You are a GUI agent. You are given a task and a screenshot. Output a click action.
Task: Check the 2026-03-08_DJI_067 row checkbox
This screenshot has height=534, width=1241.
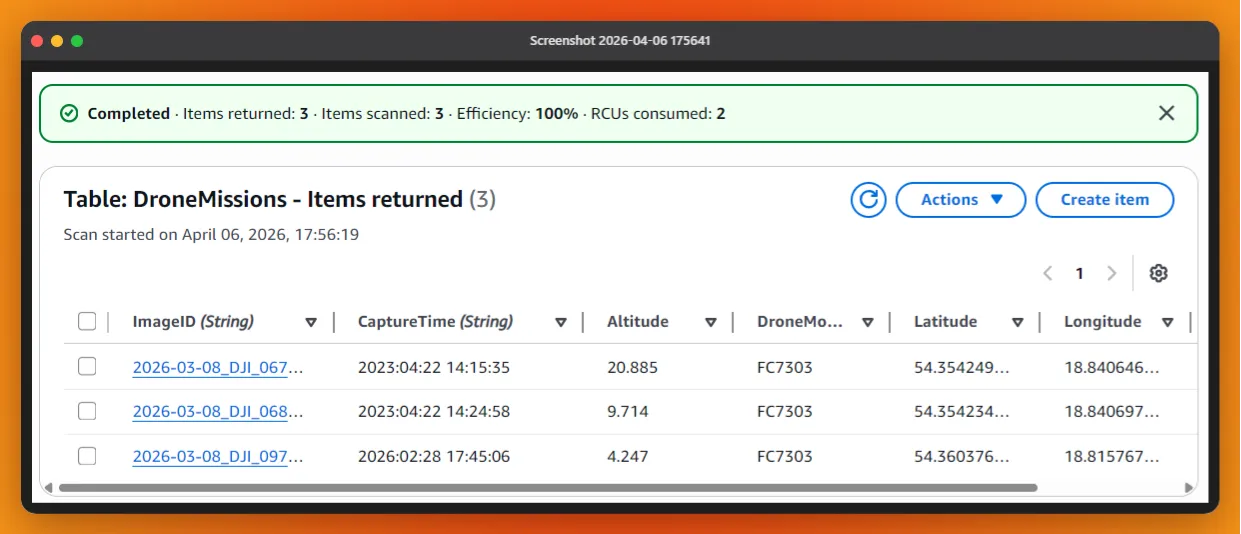(87, 367)
